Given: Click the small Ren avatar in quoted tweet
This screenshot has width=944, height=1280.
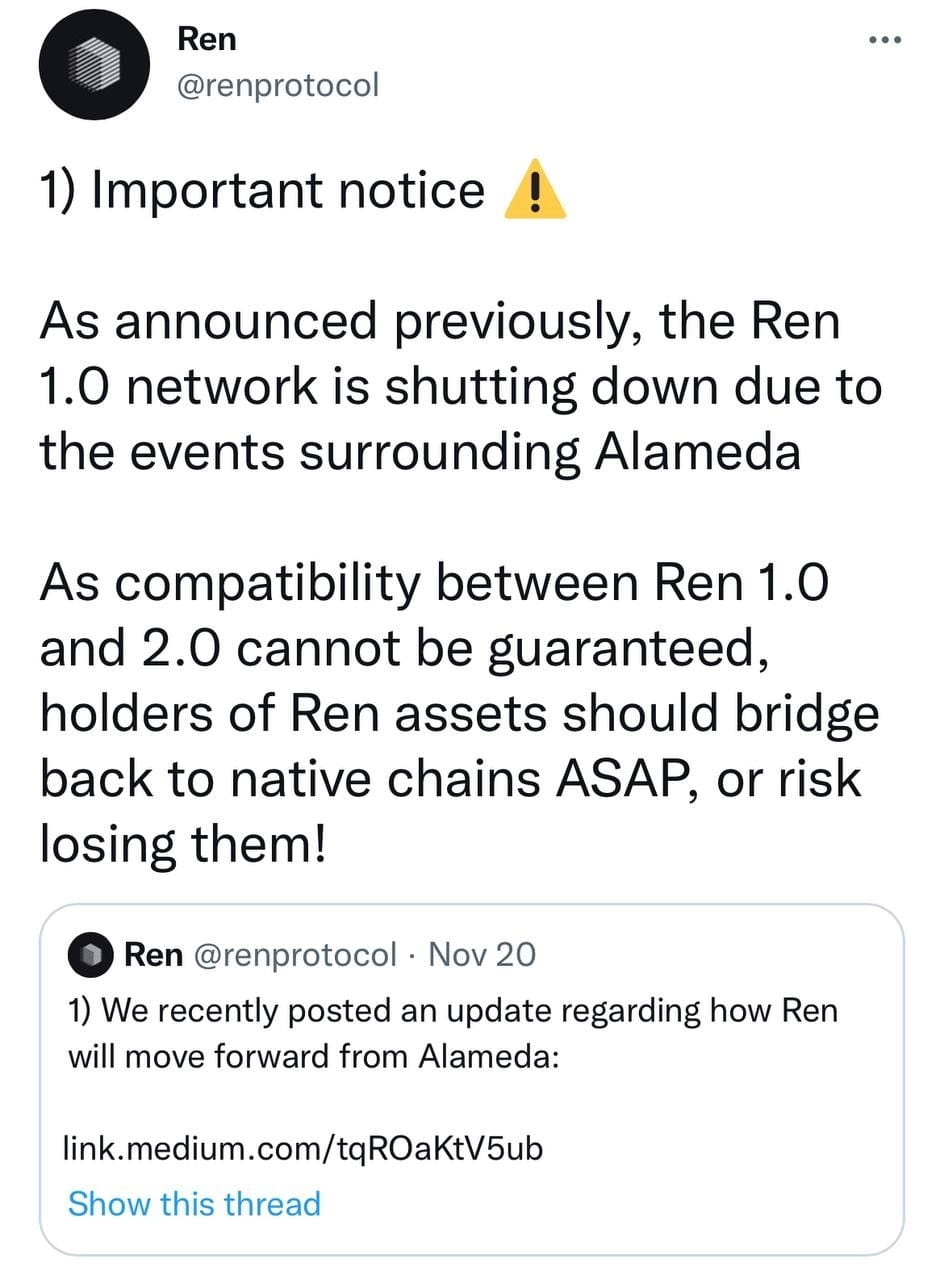Looking at the screenshot, I should (x=90, y=955).
